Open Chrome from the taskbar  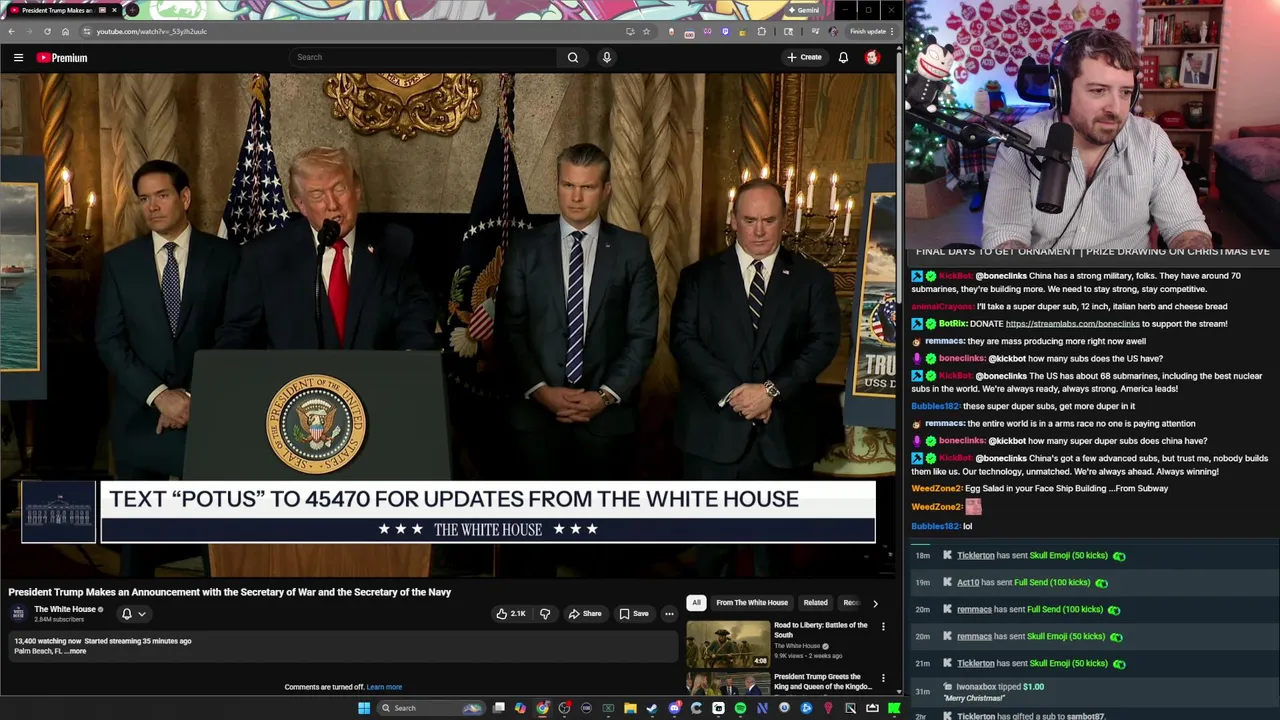pos(542,708)
